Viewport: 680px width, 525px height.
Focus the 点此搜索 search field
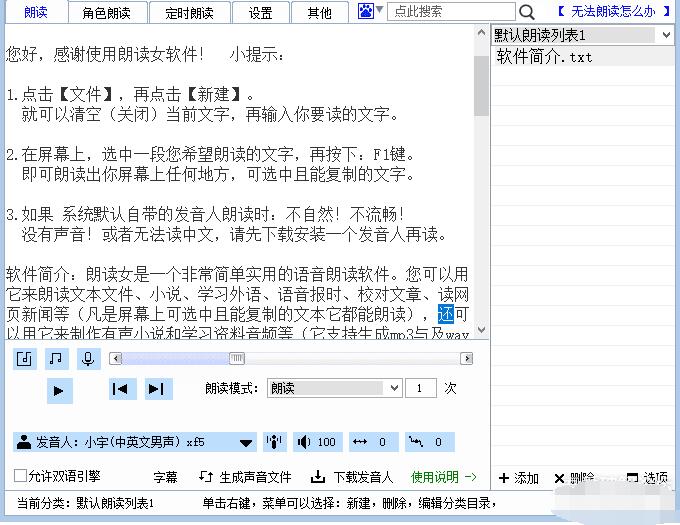451,12
